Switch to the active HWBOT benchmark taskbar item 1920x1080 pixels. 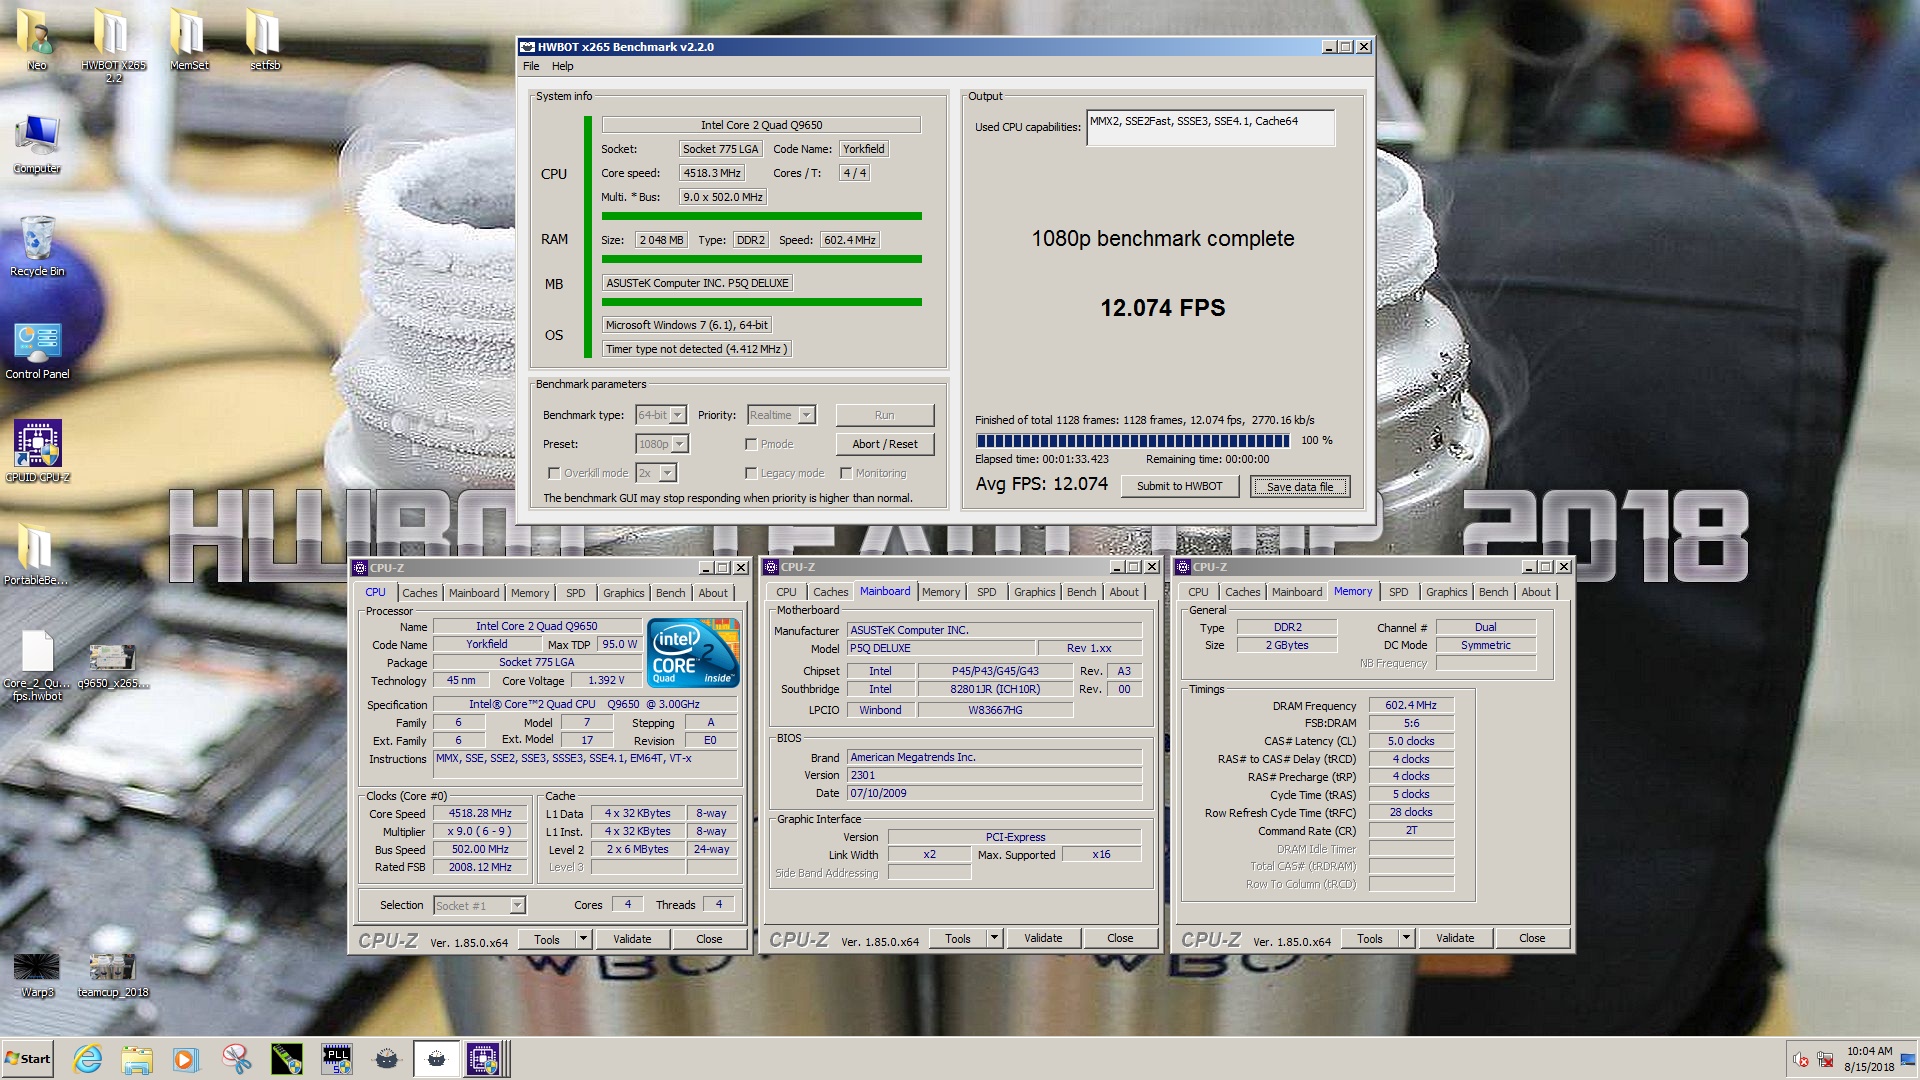(436, 1059)
